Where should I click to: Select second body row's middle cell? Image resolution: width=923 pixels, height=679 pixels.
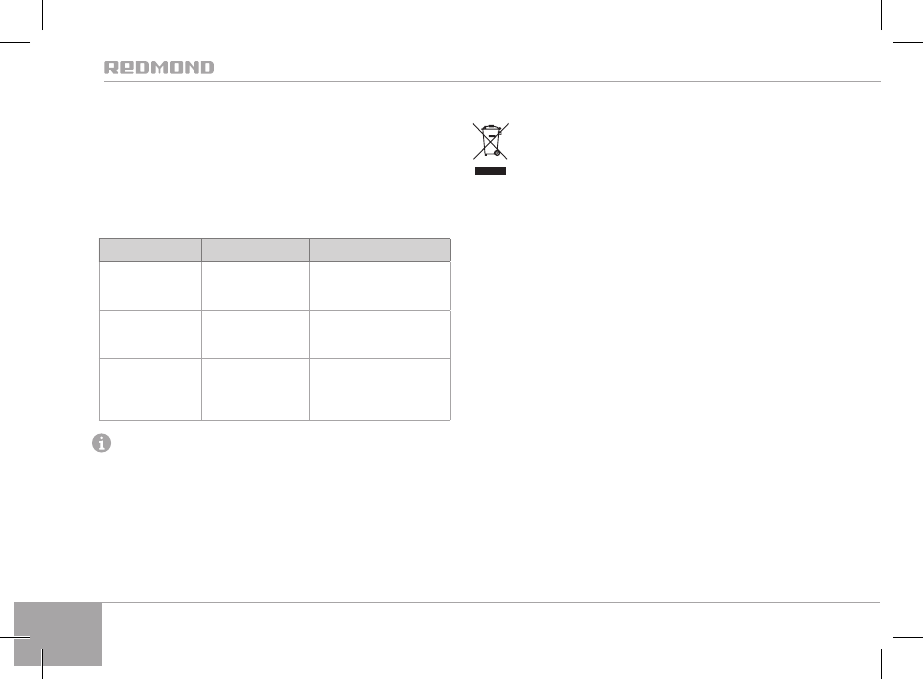[255, 334]
